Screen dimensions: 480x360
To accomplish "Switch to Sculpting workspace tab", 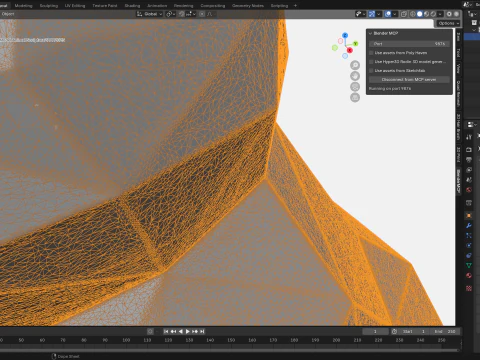I will [x=49, y=6].
